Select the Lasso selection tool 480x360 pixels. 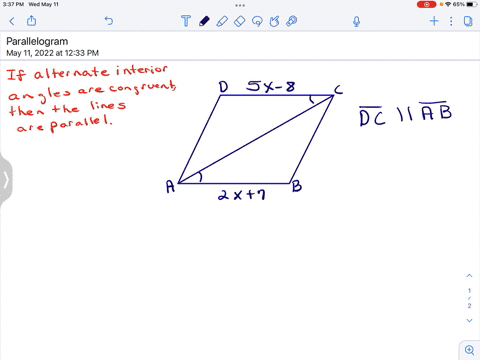click(257, 21)
